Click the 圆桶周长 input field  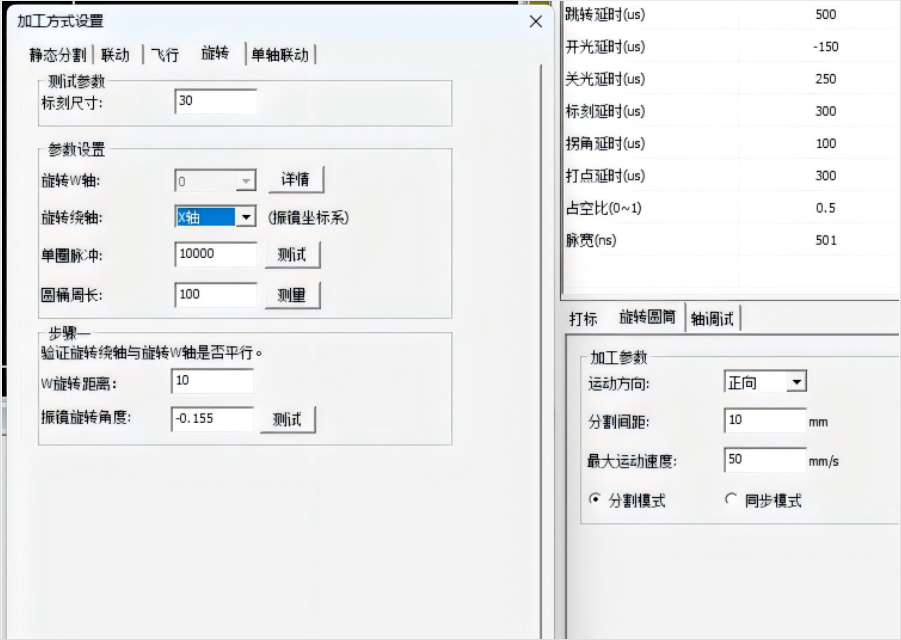click(215, 295)
